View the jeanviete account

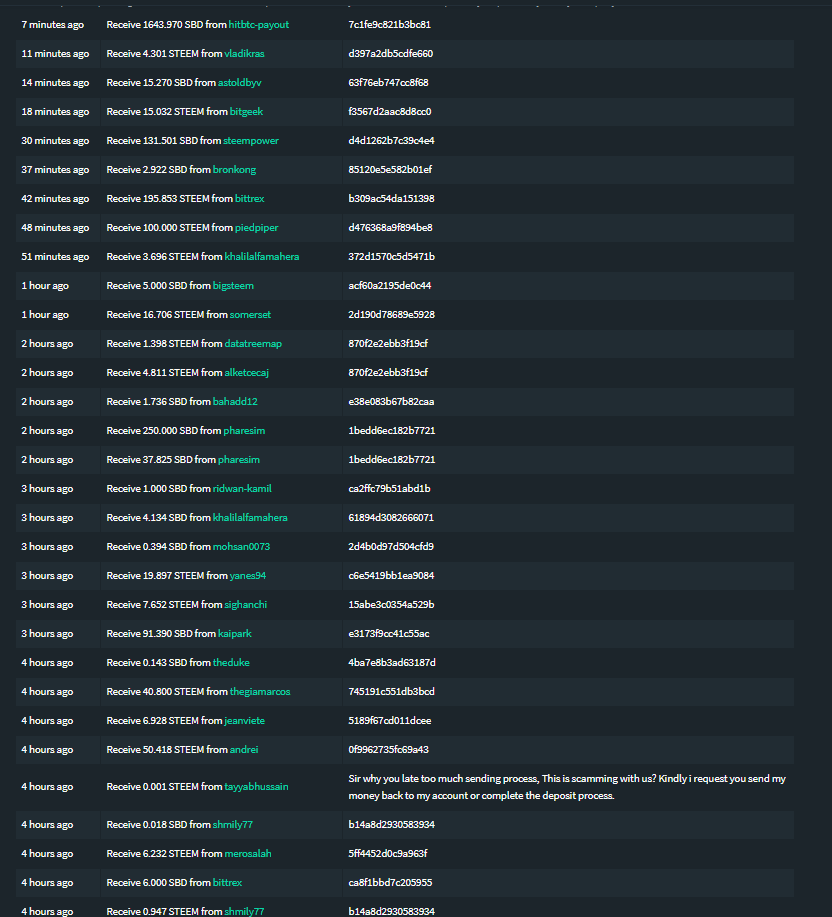[243, 720]
